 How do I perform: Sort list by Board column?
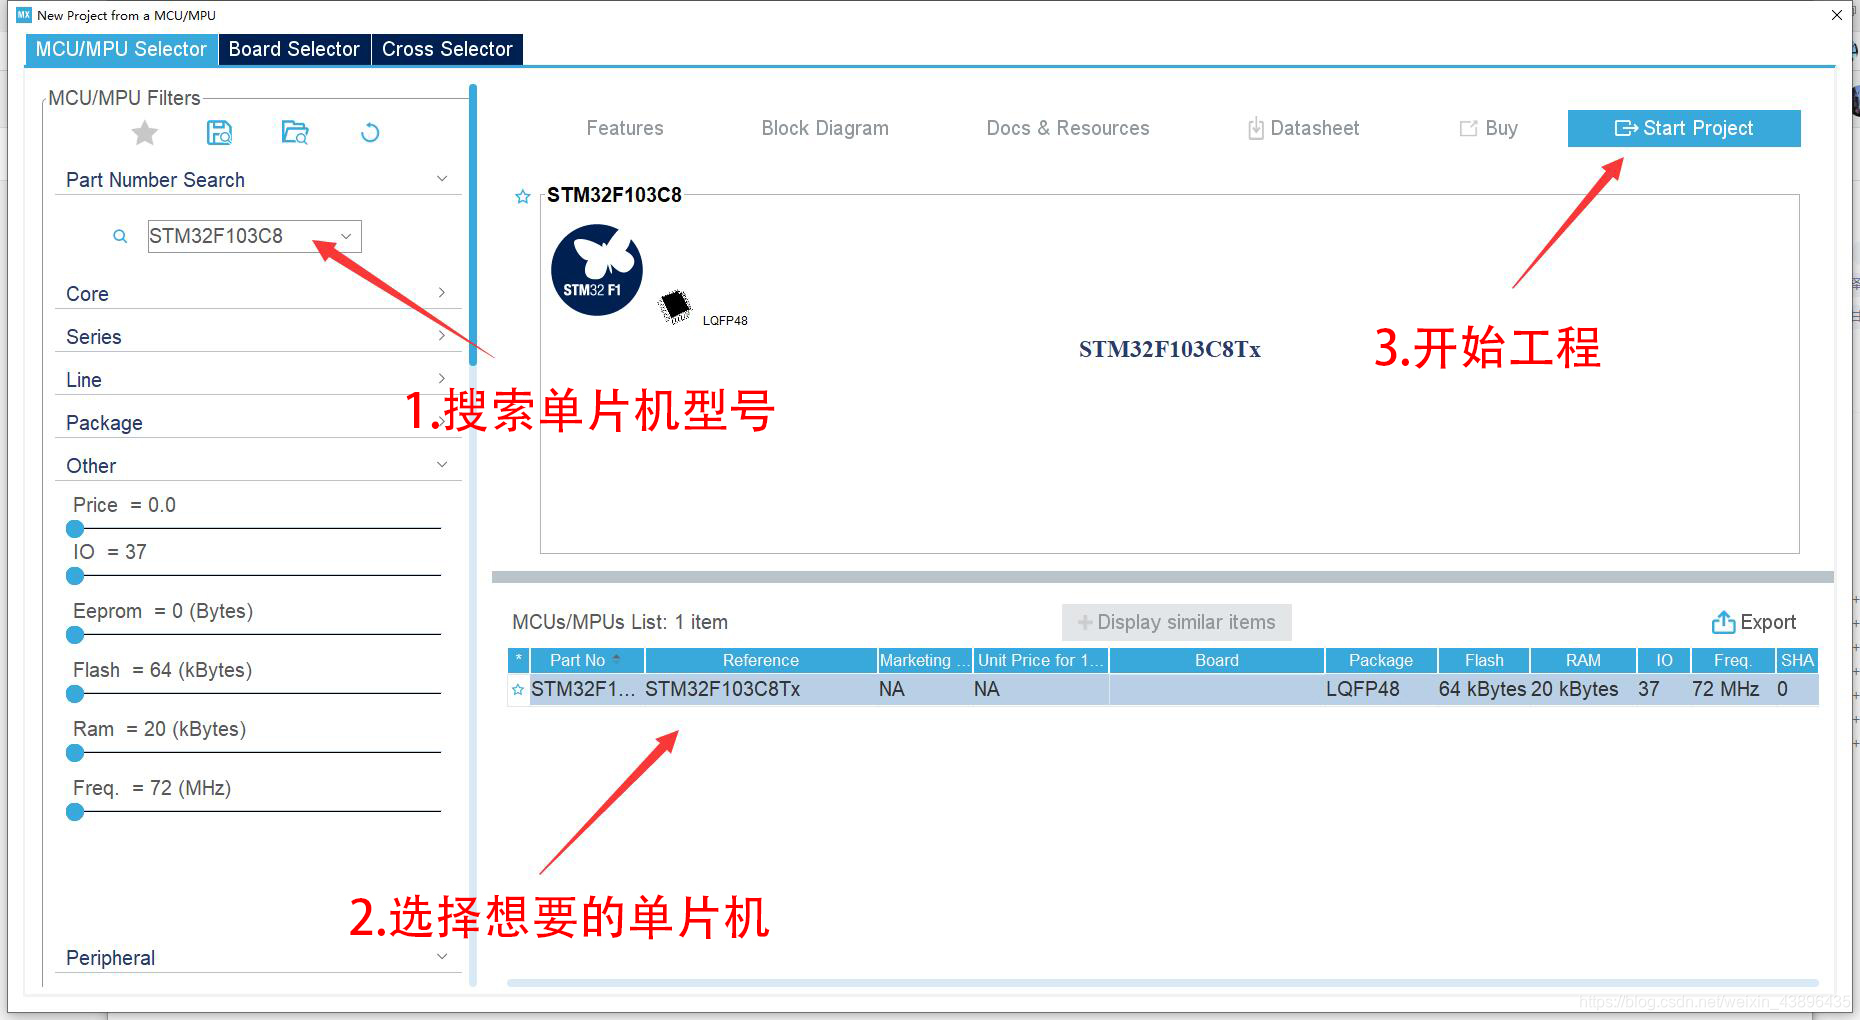(1217, 660)
